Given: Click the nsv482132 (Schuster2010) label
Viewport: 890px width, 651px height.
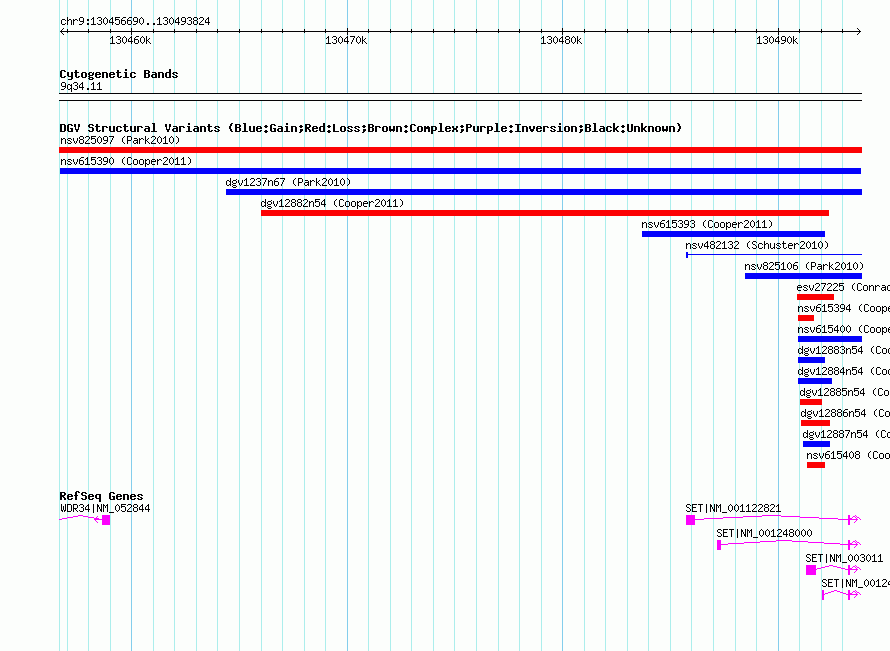Looking at the screenshot, I should click(757, 245).
